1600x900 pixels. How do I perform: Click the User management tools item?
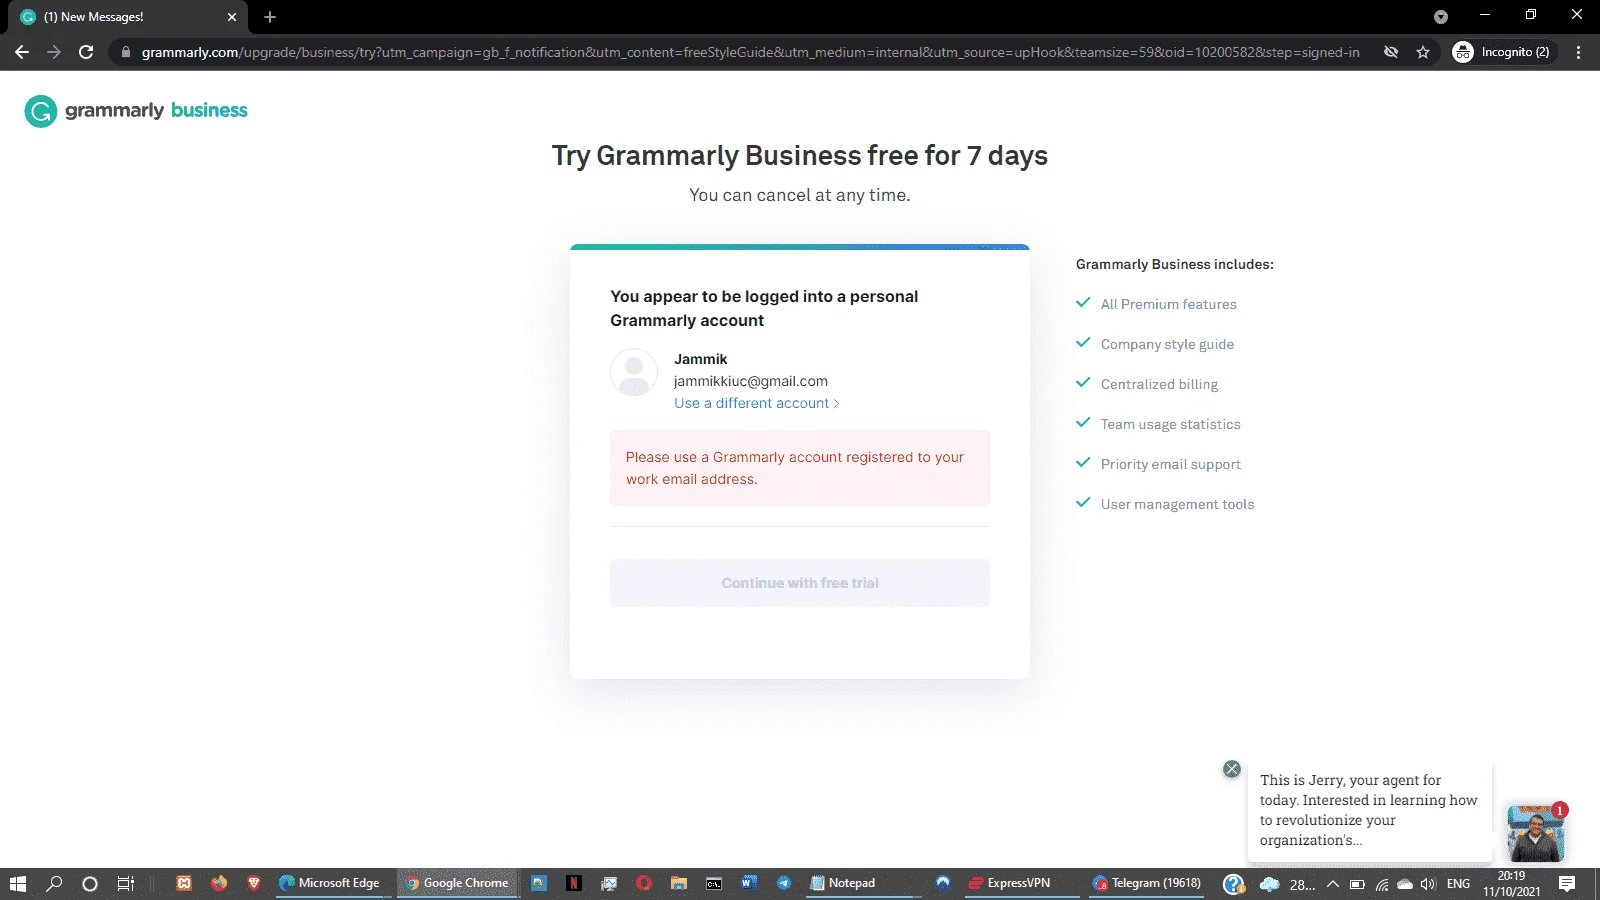point(1177,504)
